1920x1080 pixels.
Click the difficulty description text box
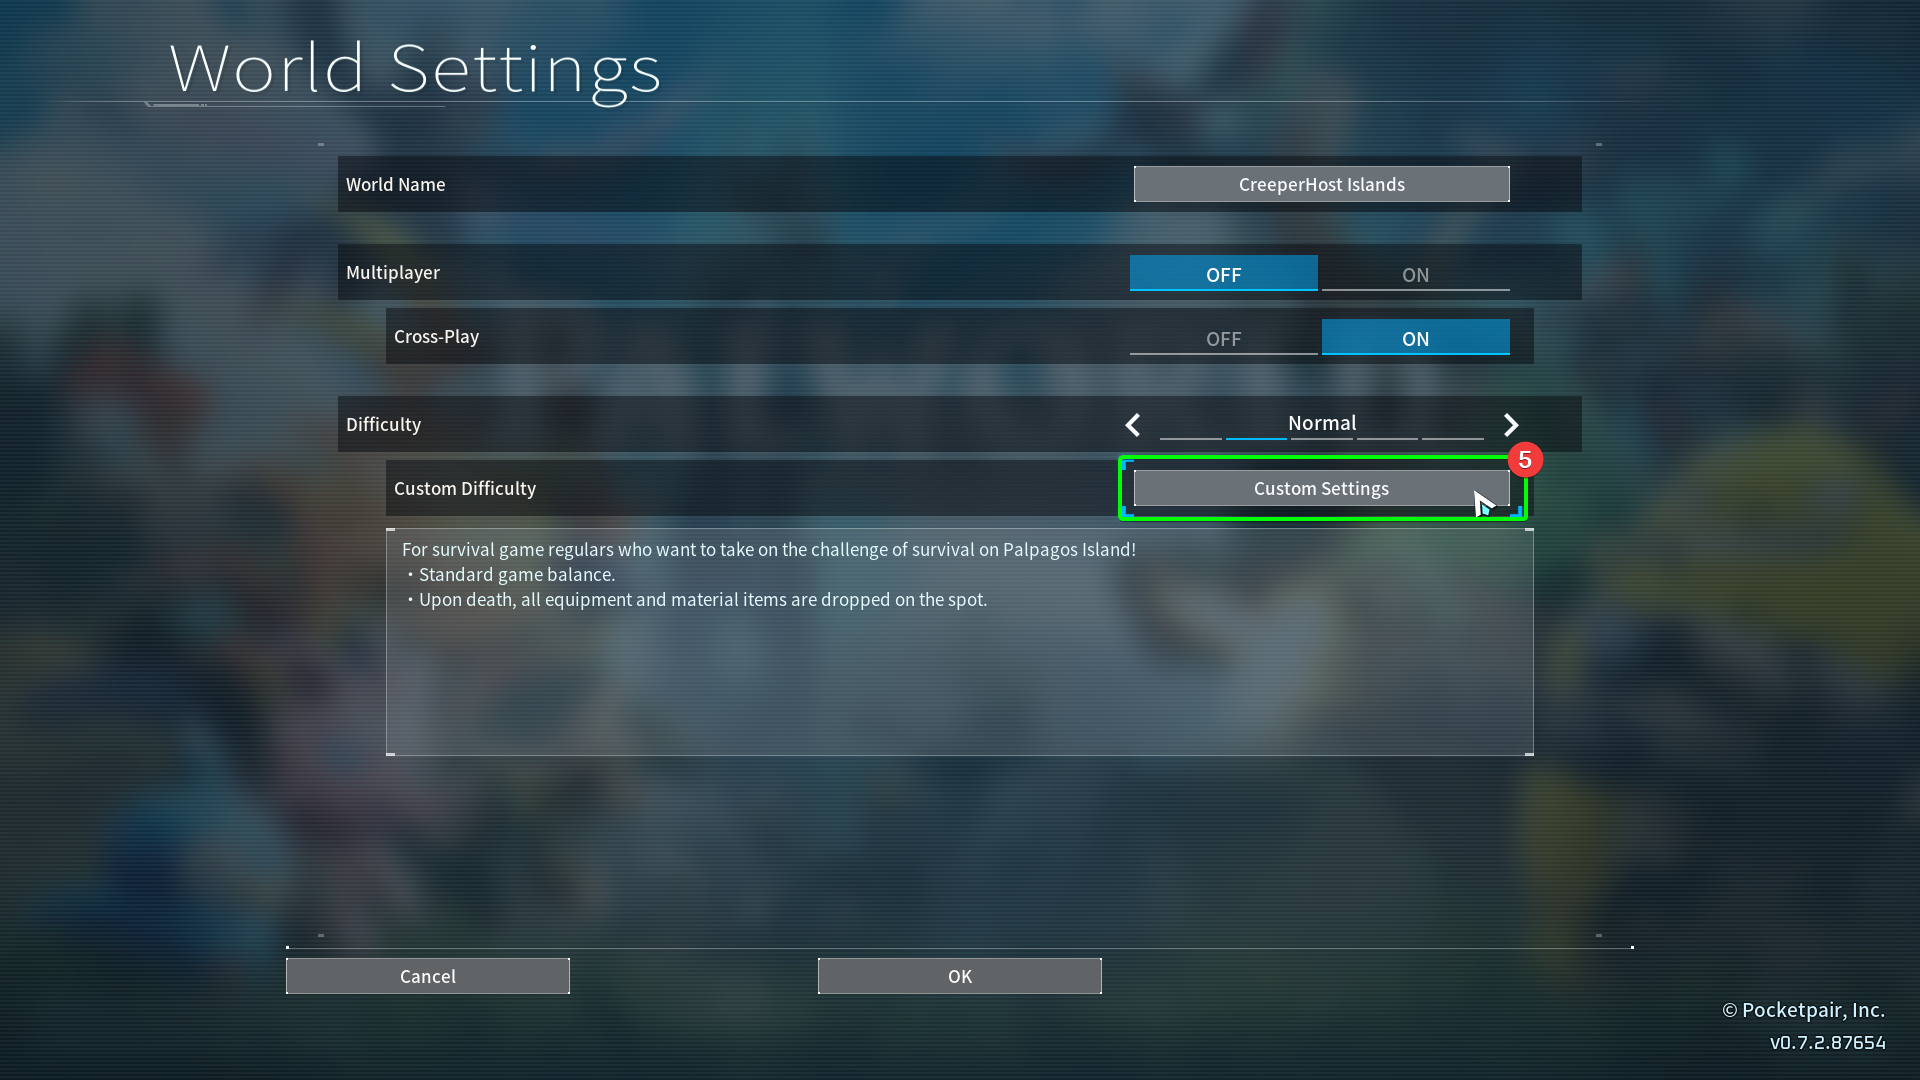959,642
